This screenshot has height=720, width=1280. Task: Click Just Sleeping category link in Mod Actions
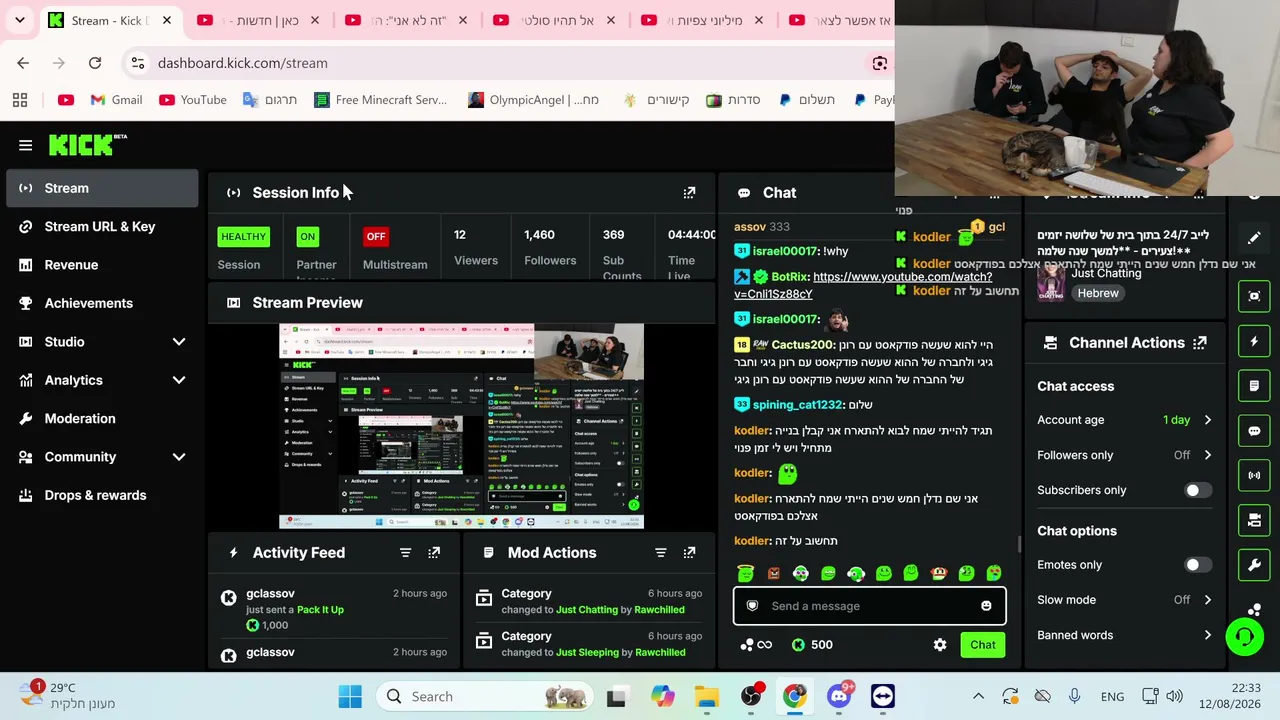pos(587,652)
